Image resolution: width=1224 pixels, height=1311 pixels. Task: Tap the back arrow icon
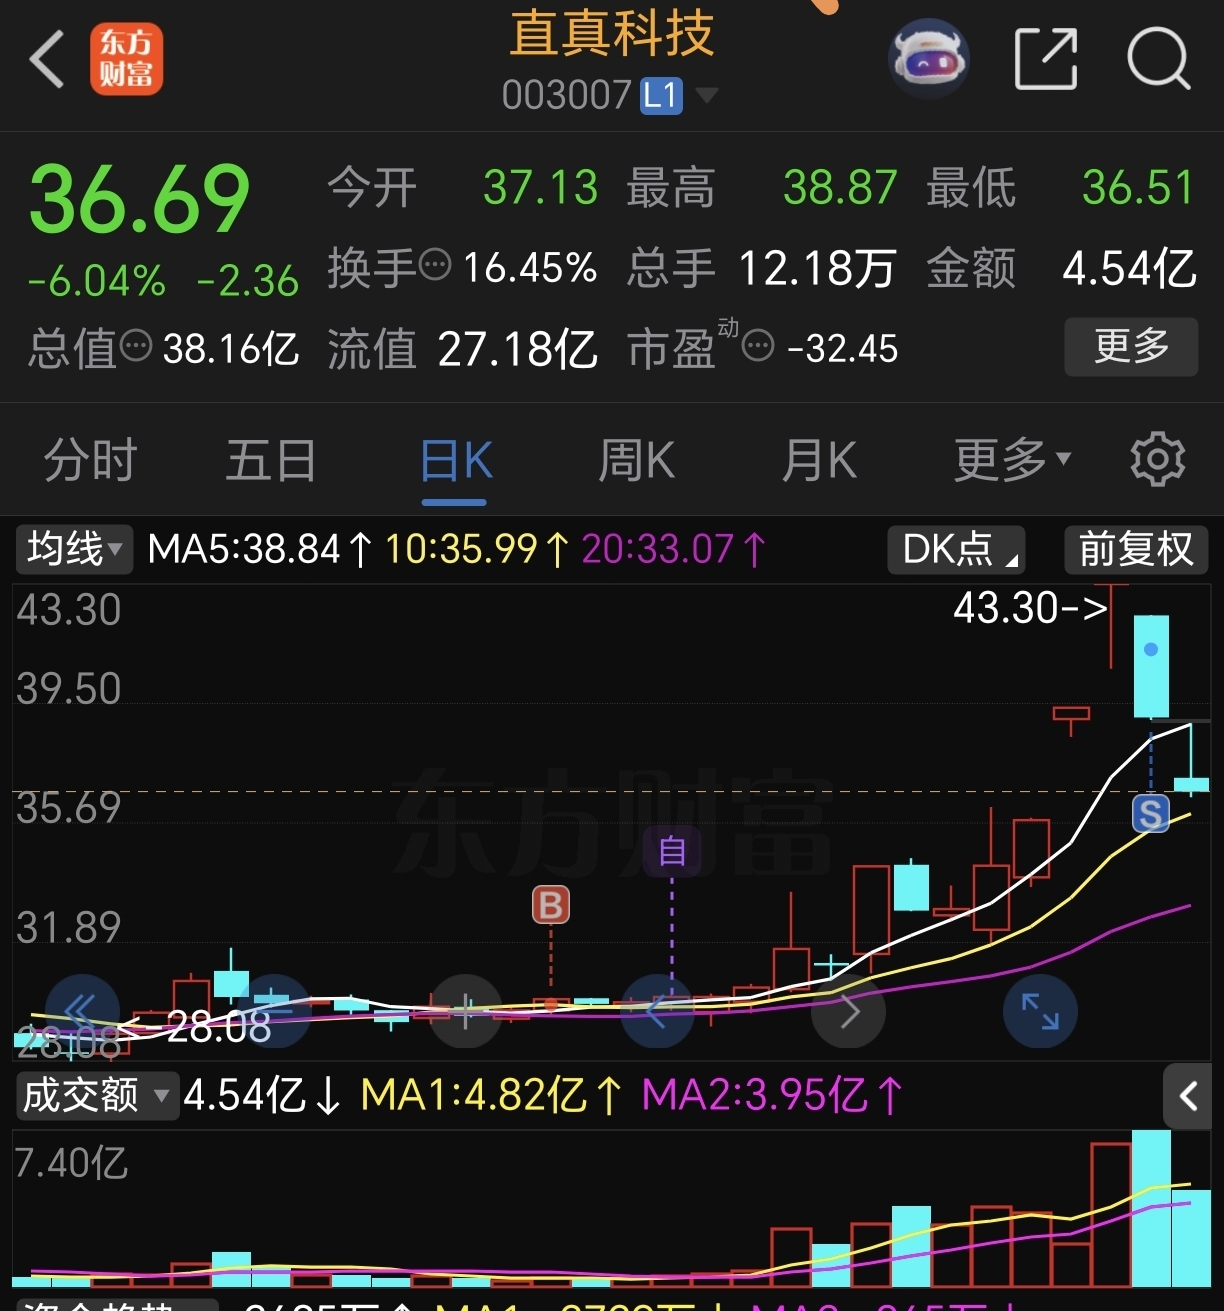pos(46,59)
